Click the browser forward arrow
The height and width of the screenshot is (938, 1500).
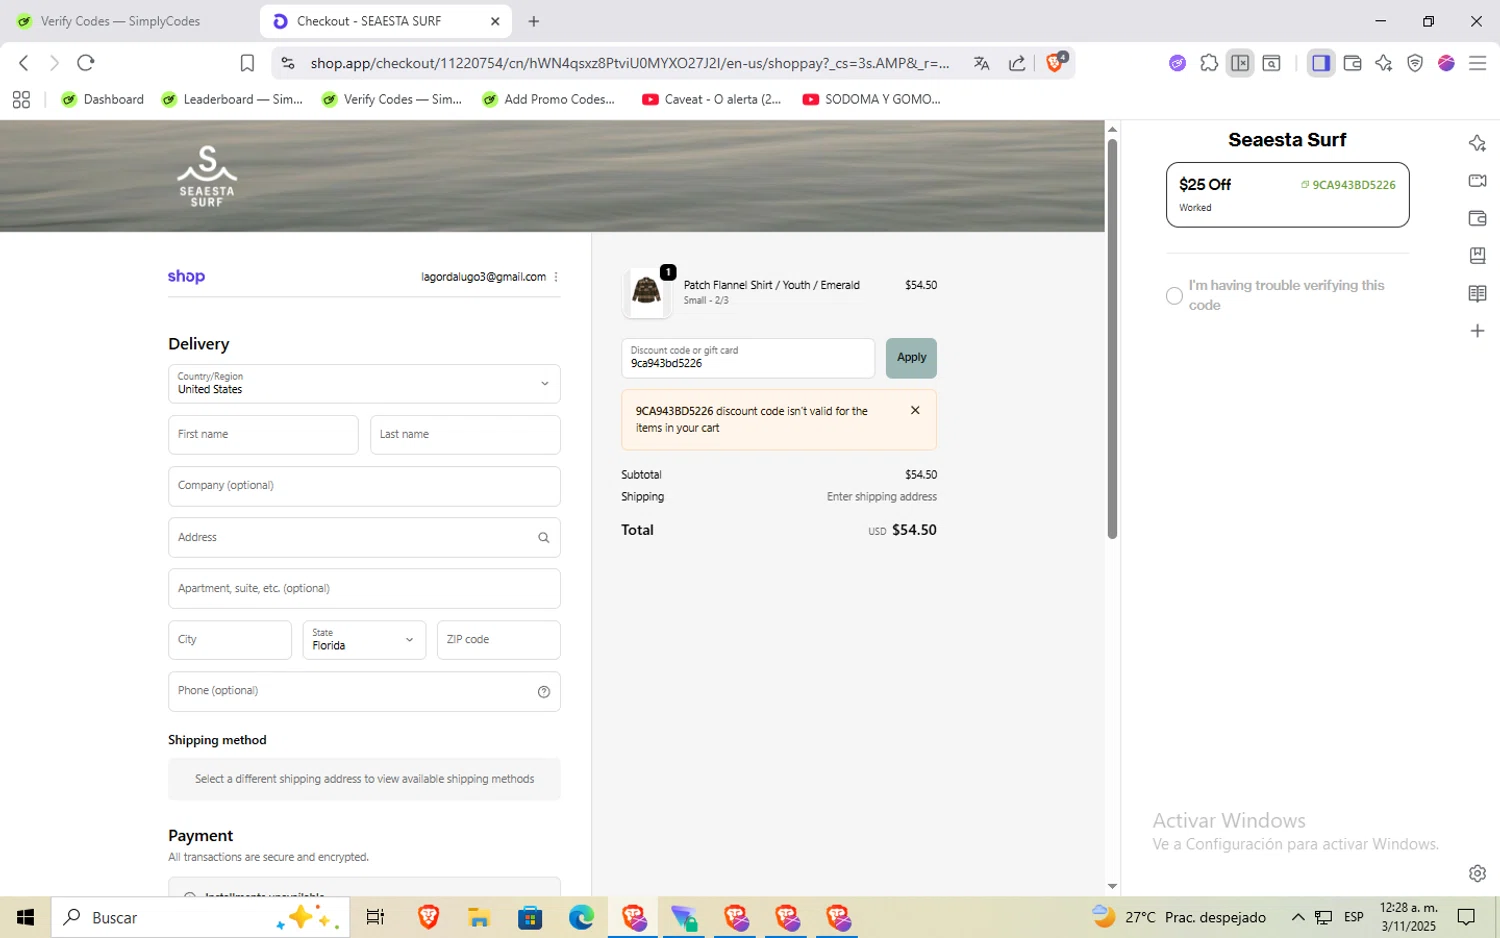point(54,63)
